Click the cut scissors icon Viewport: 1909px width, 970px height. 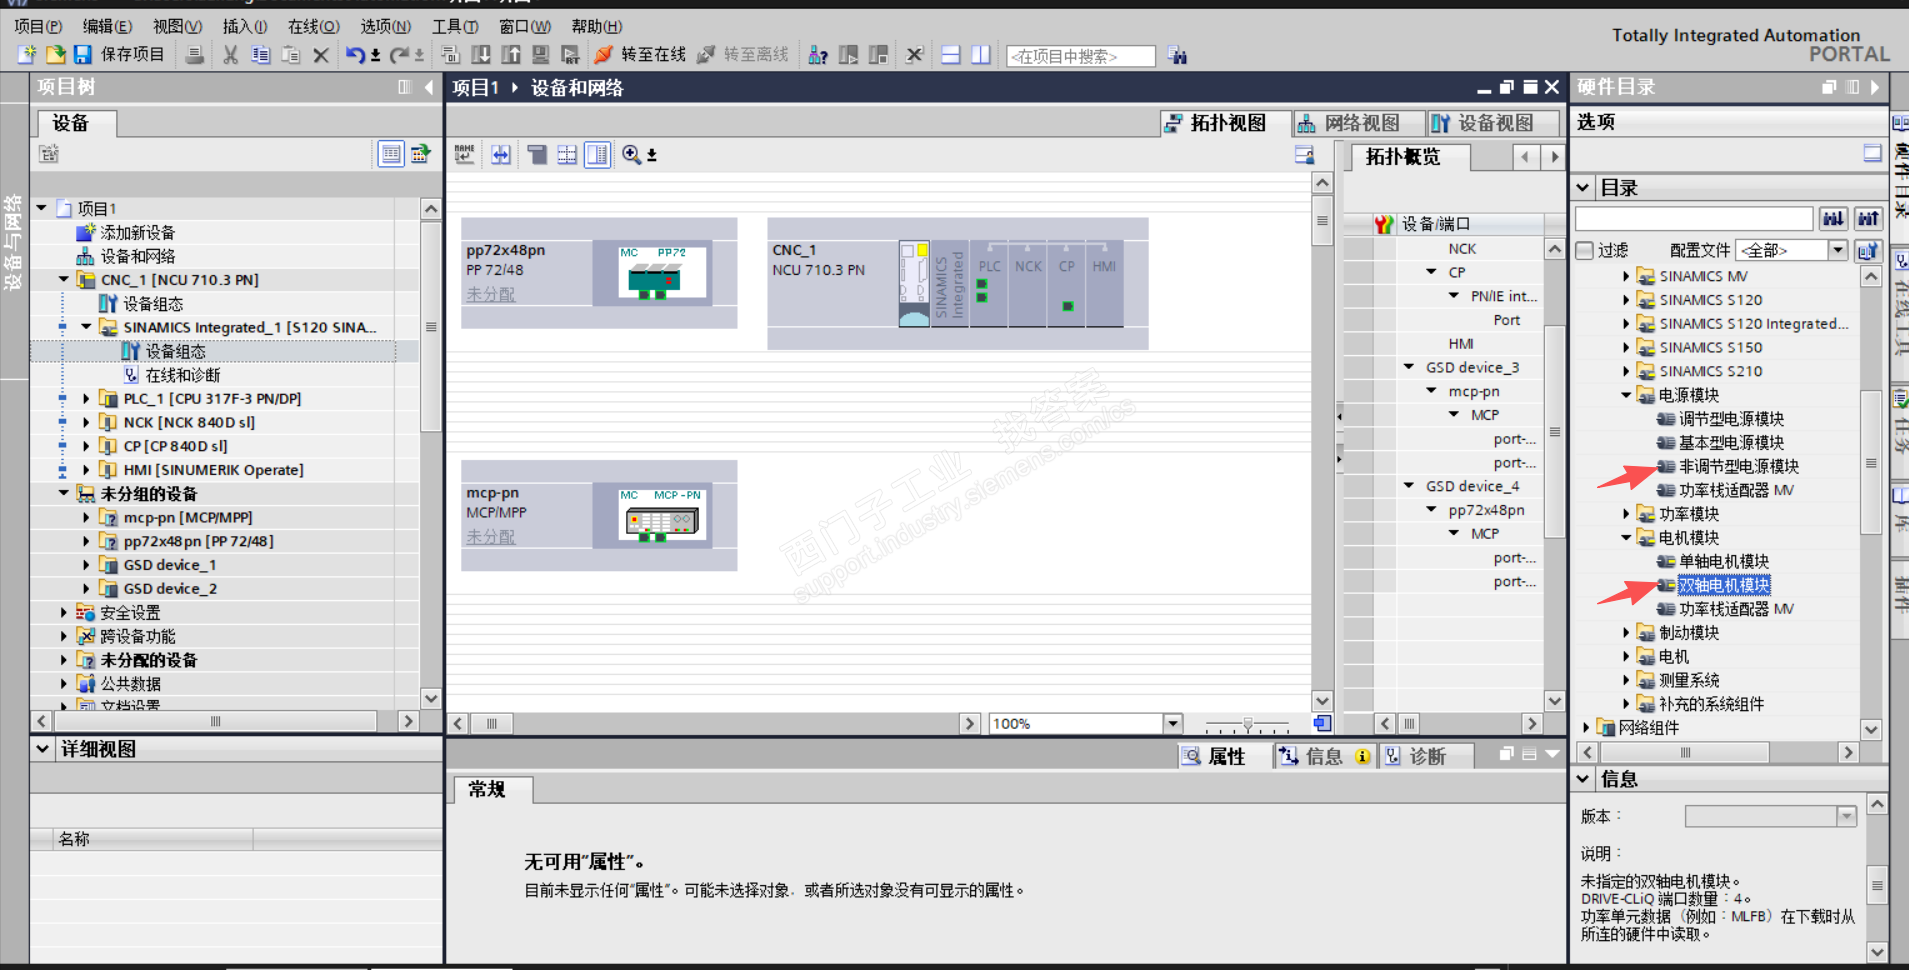[230, 55]
